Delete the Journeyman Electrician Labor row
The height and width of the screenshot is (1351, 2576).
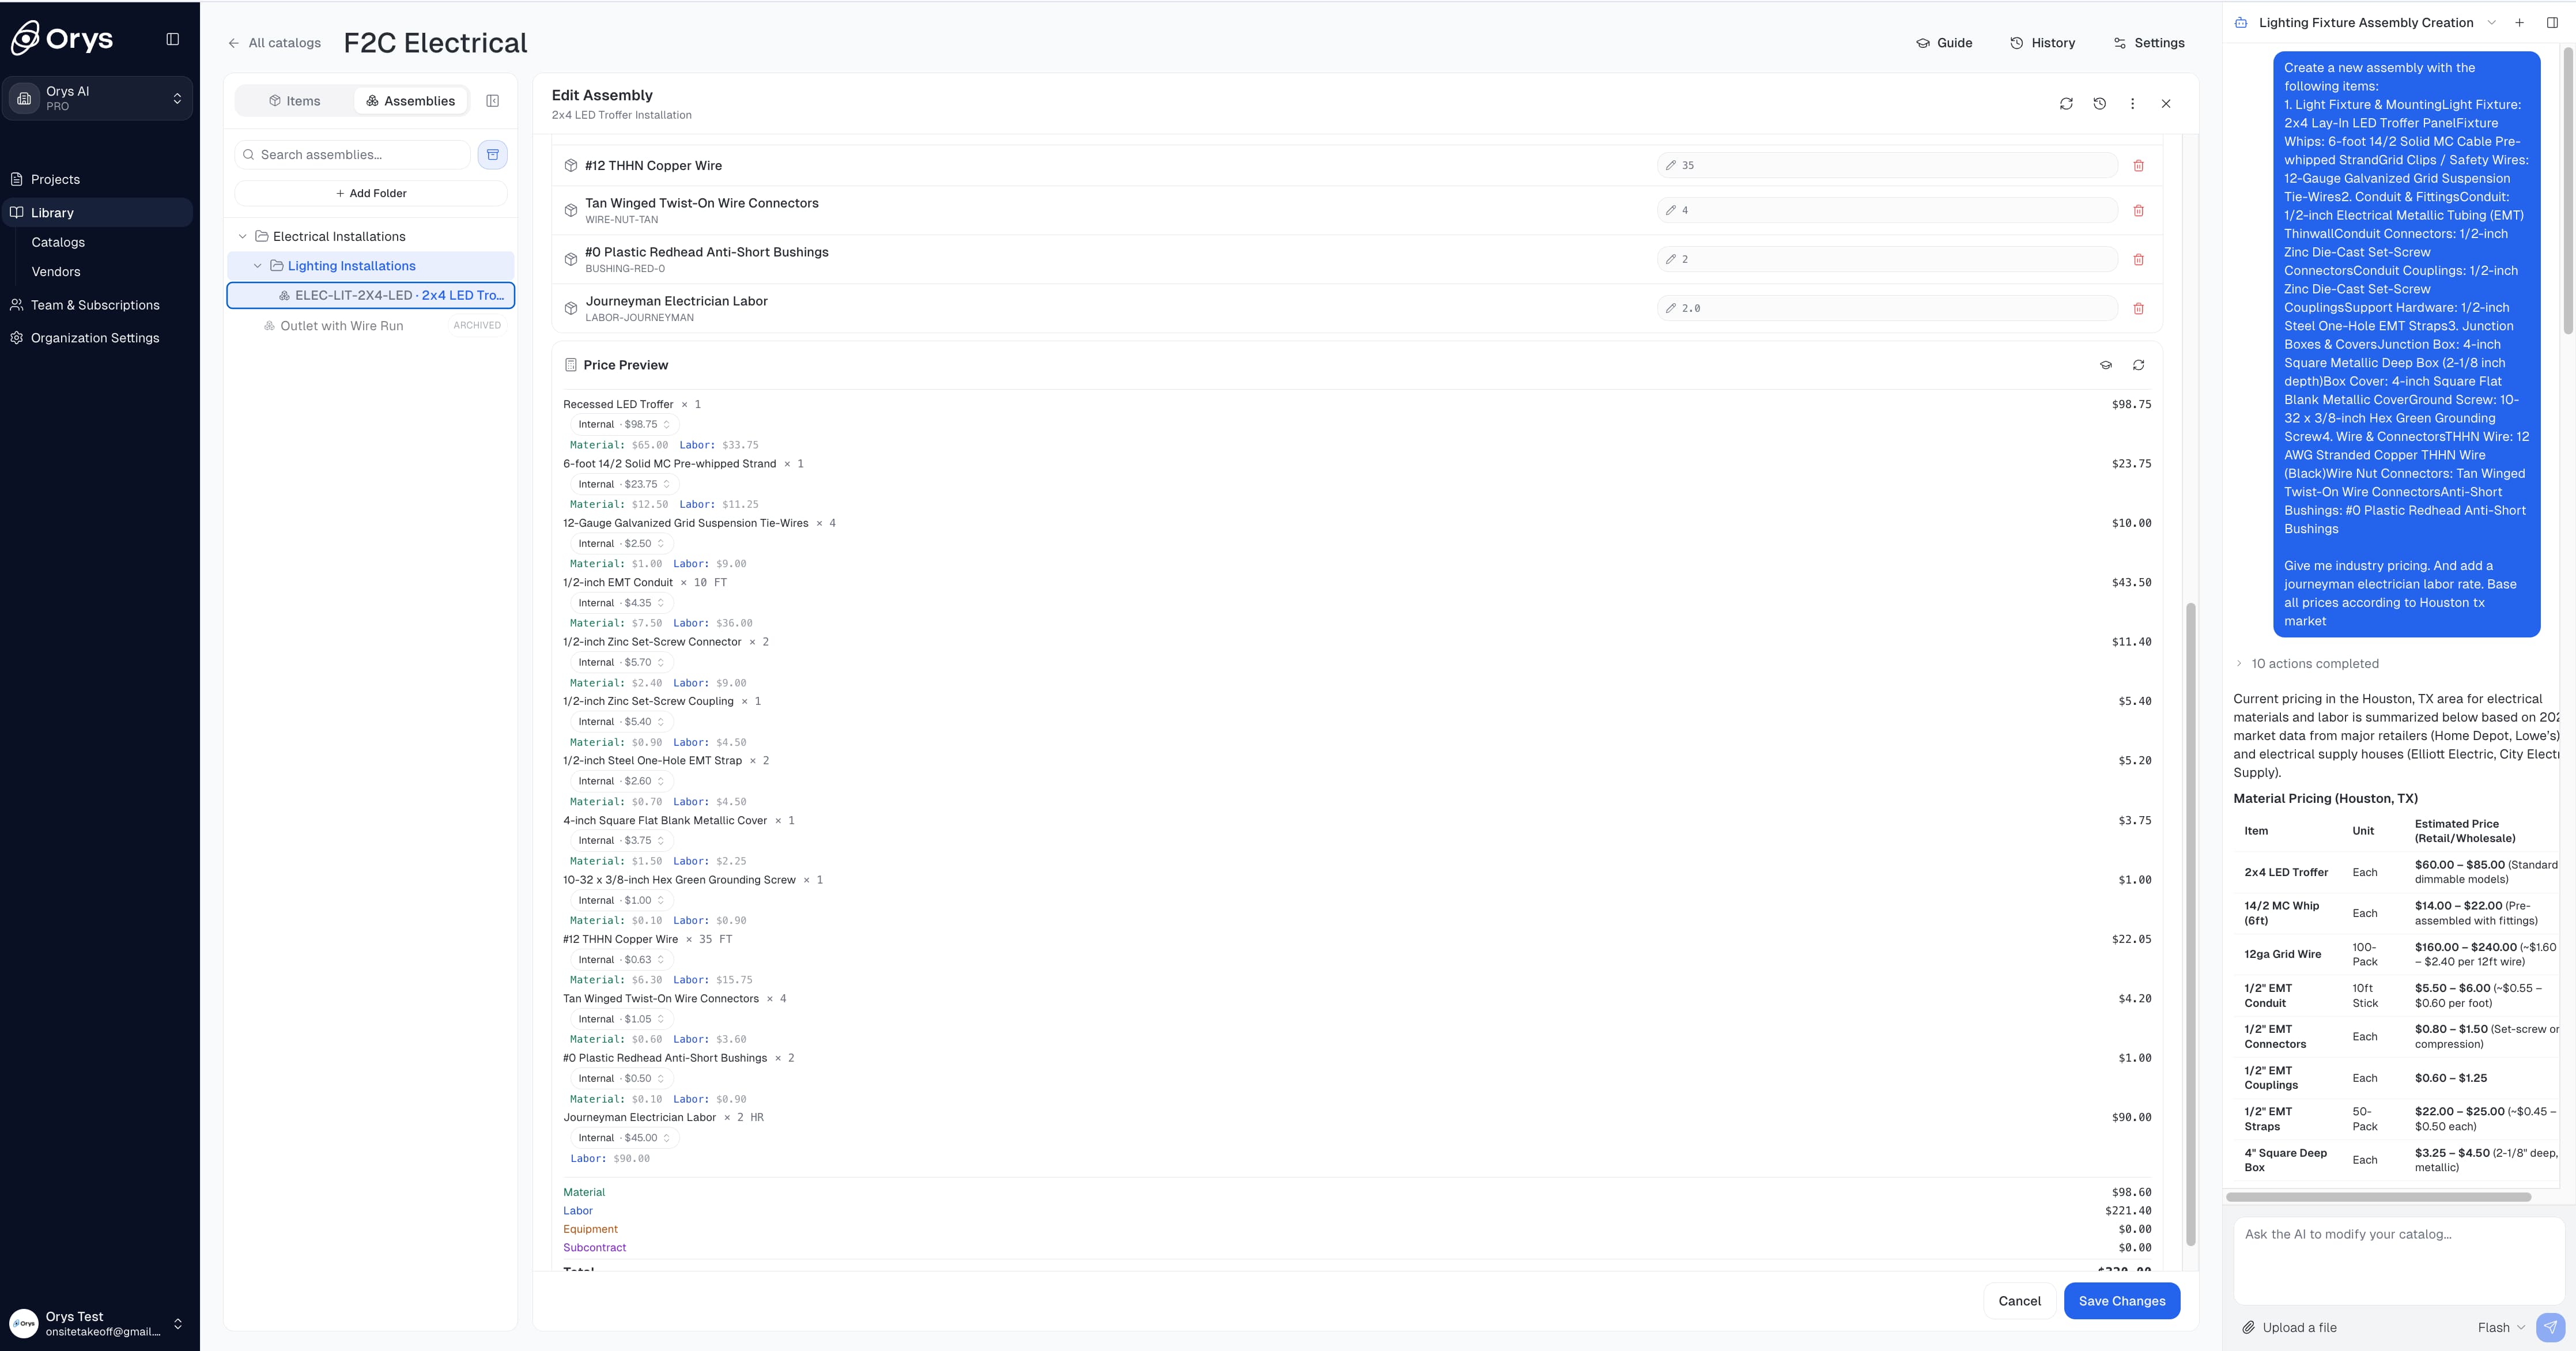2138,308
